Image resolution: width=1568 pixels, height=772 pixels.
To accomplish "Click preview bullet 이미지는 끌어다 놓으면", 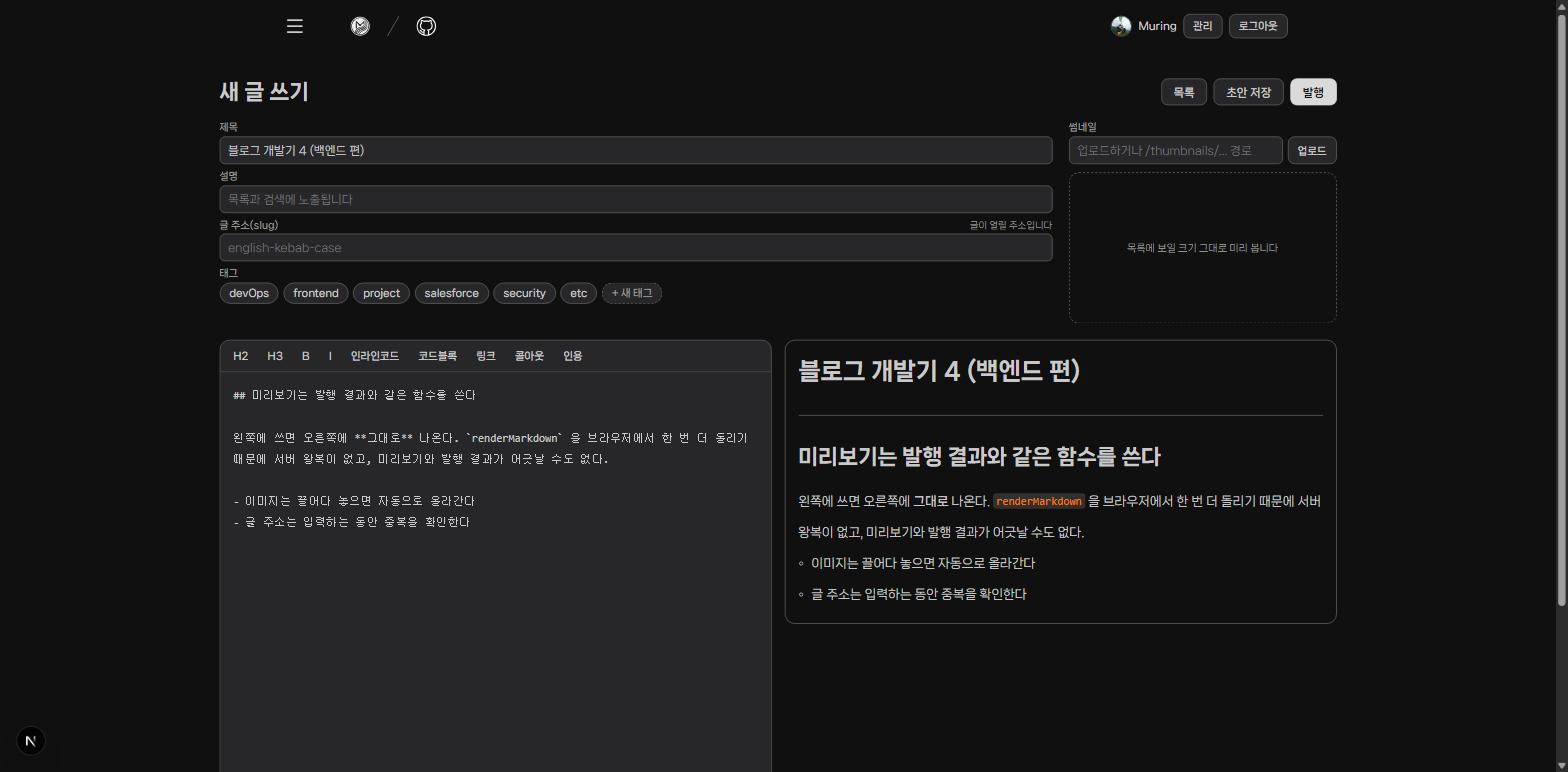I will pos(923,563).
